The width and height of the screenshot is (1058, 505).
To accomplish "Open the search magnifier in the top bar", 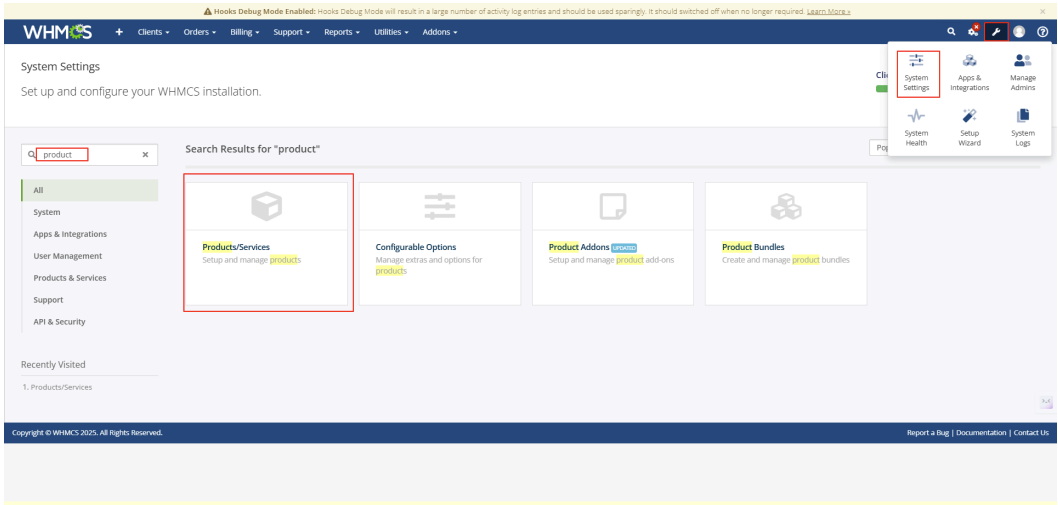I will (951, 32).
